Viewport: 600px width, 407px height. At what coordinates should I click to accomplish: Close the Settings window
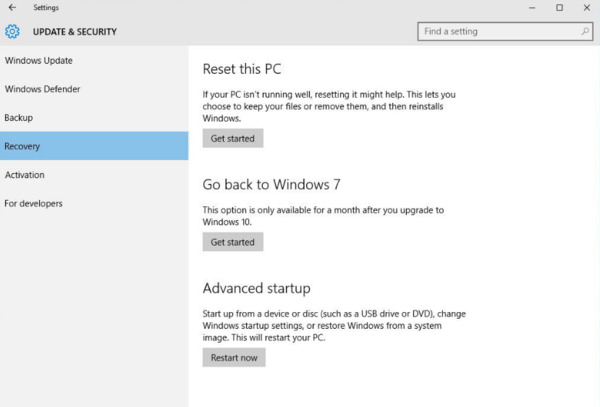pyautogui.click(x=587, y=8)
